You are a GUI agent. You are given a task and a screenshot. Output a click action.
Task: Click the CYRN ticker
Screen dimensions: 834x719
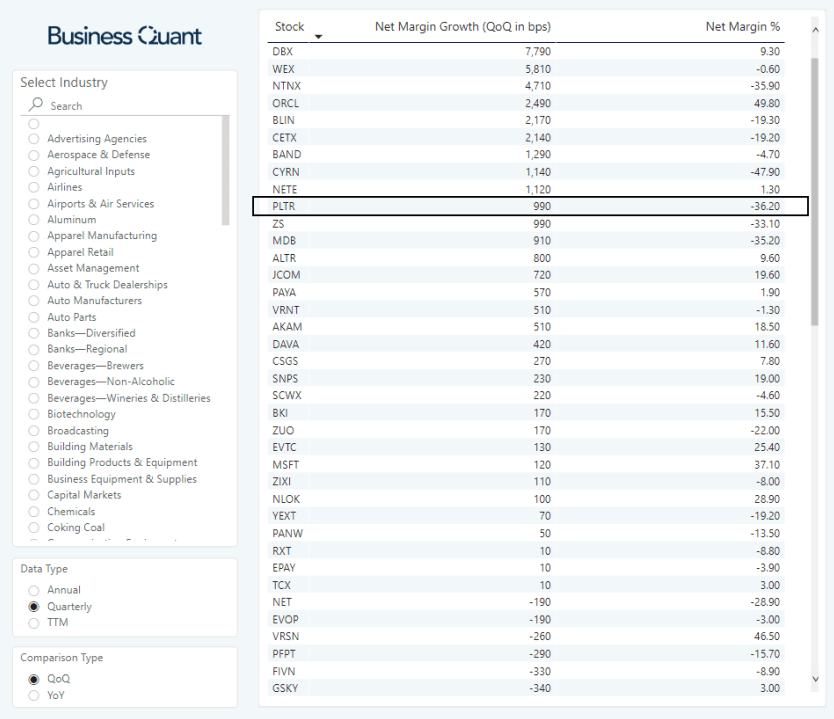click(x=286, y=172)
